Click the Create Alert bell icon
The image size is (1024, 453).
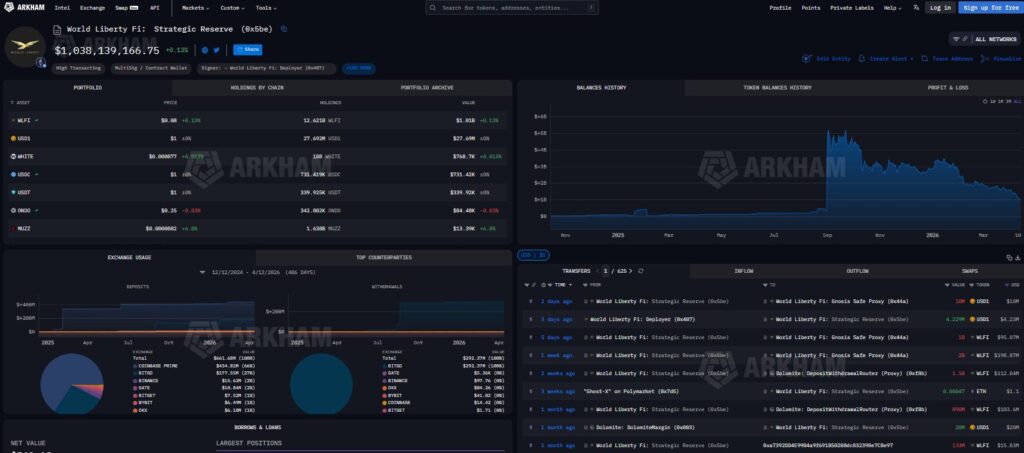pyautogui.click(x=863, y=59)
